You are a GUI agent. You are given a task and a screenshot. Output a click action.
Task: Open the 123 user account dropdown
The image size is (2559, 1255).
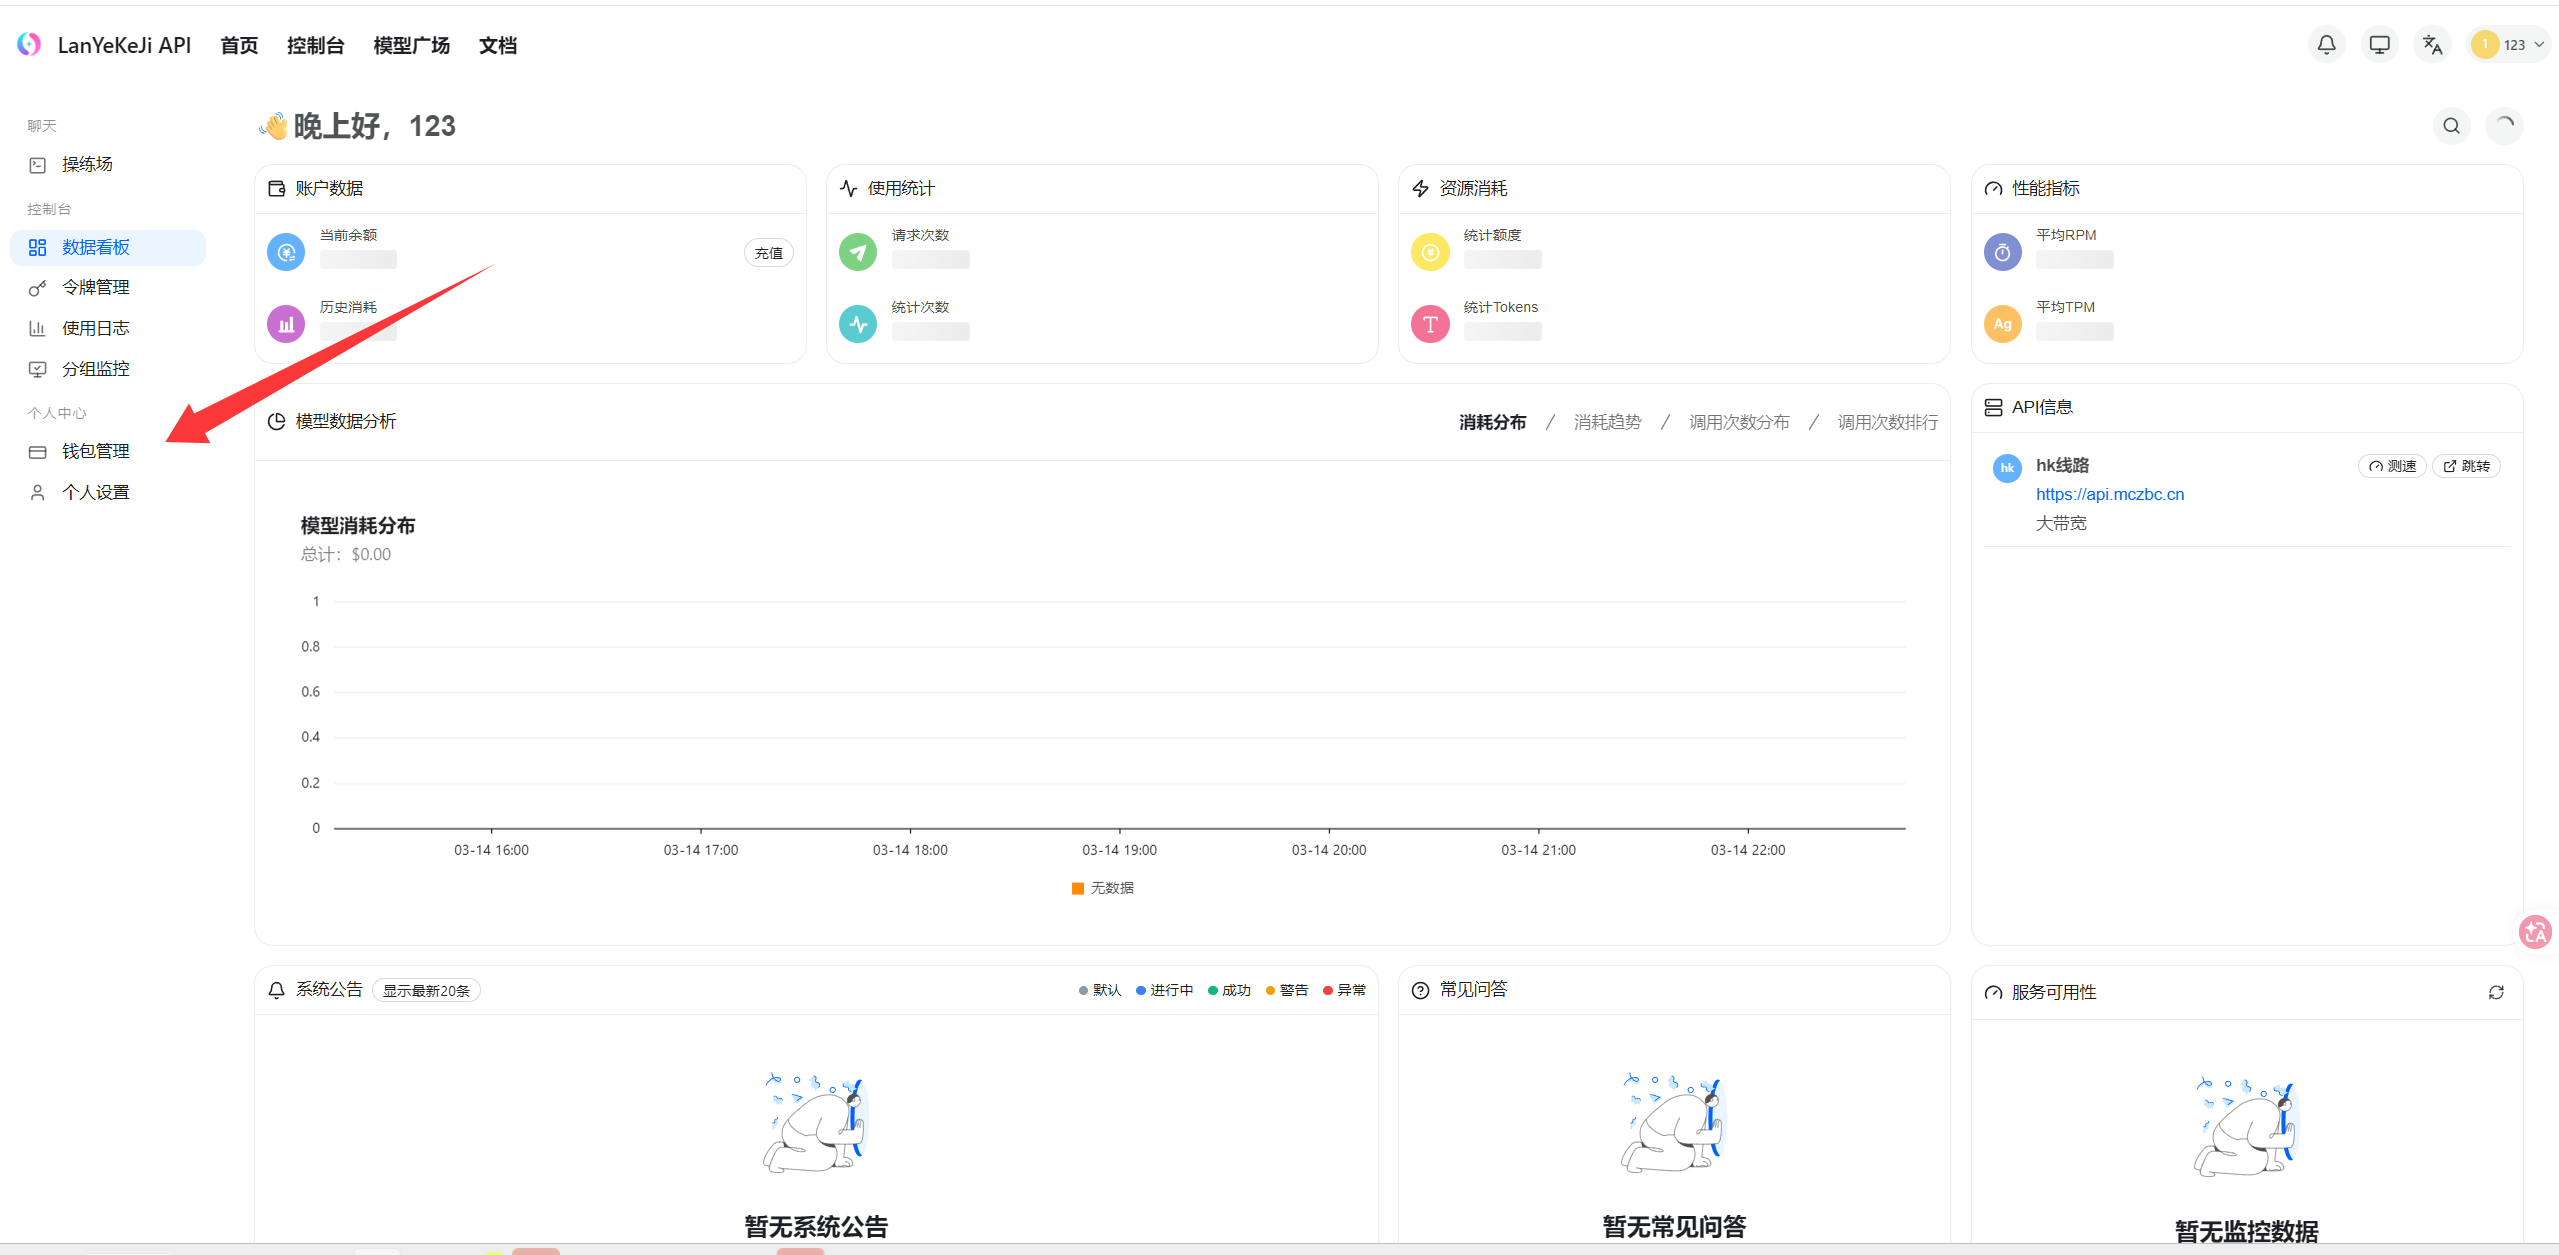pyautogui.click(x=2508, y=45)
